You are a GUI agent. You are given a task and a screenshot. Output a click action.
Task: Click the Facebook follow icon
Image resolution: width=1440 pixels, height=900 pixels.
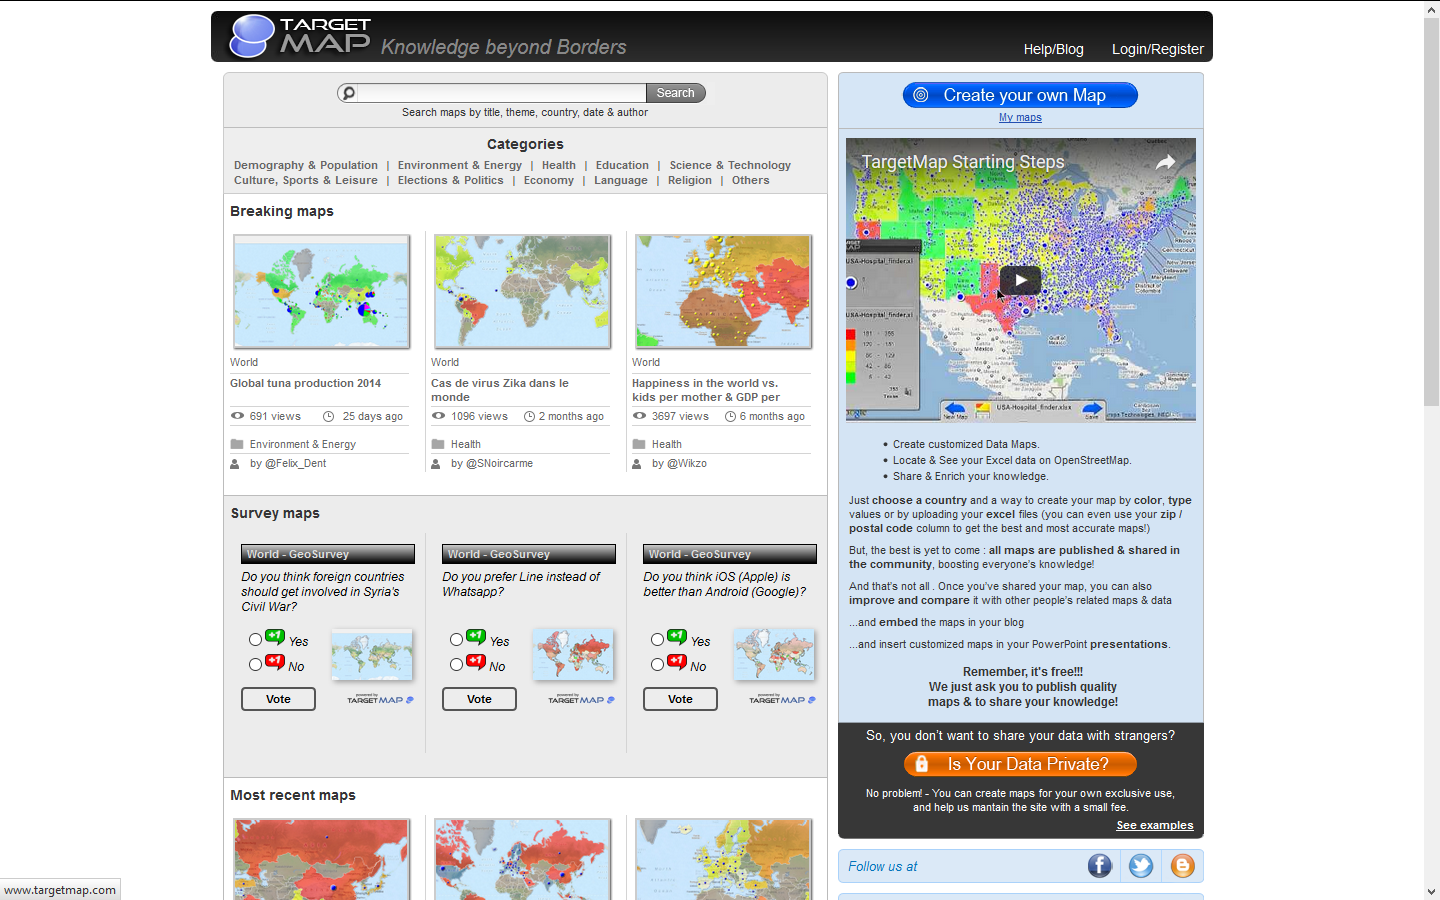click(1099, 866)
